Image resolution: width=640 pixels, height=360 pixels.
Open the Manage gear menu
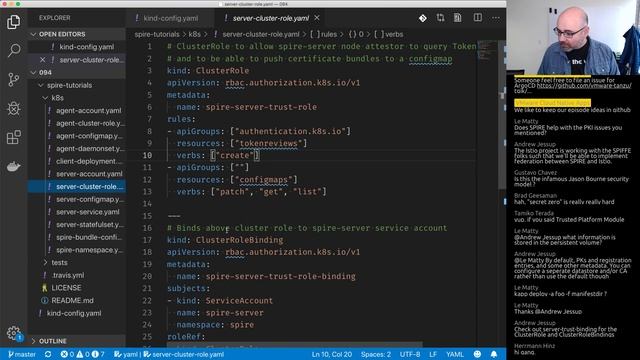(x=13, y=333)
